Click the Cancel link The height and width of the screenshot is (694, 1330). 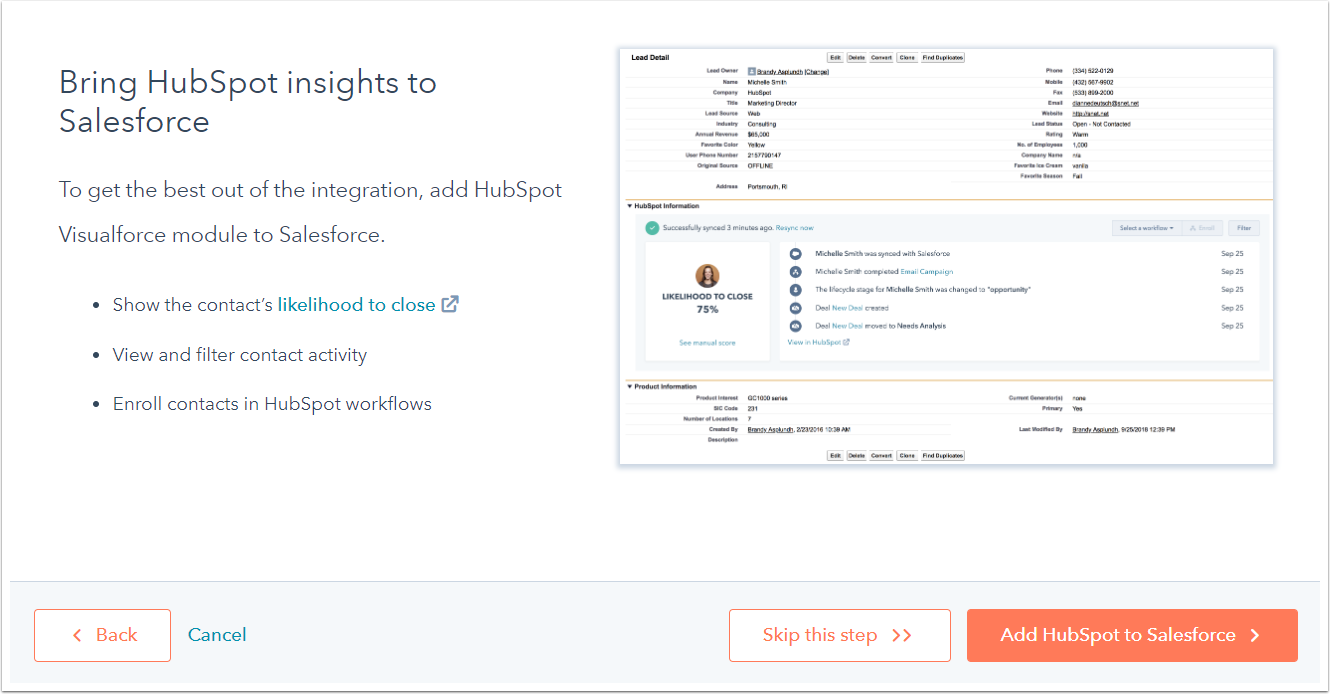(217, 635)
